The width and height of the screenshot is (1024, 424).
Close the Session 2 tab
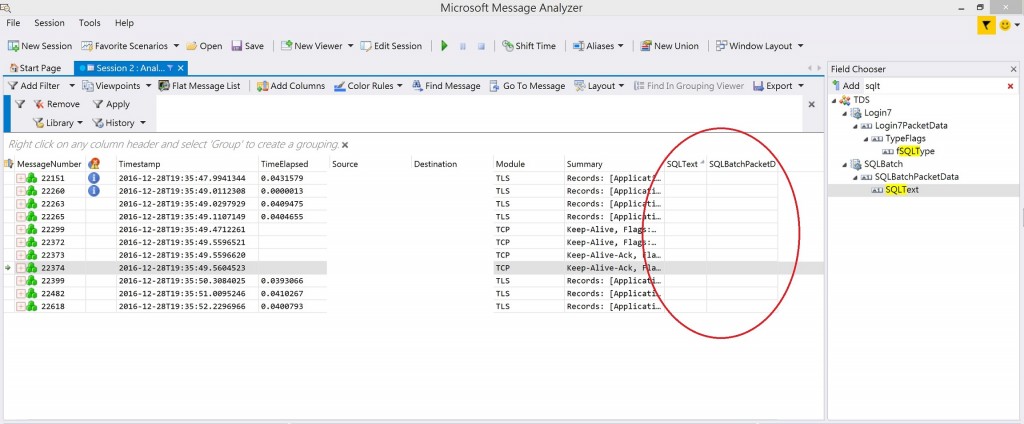(181, 68)
